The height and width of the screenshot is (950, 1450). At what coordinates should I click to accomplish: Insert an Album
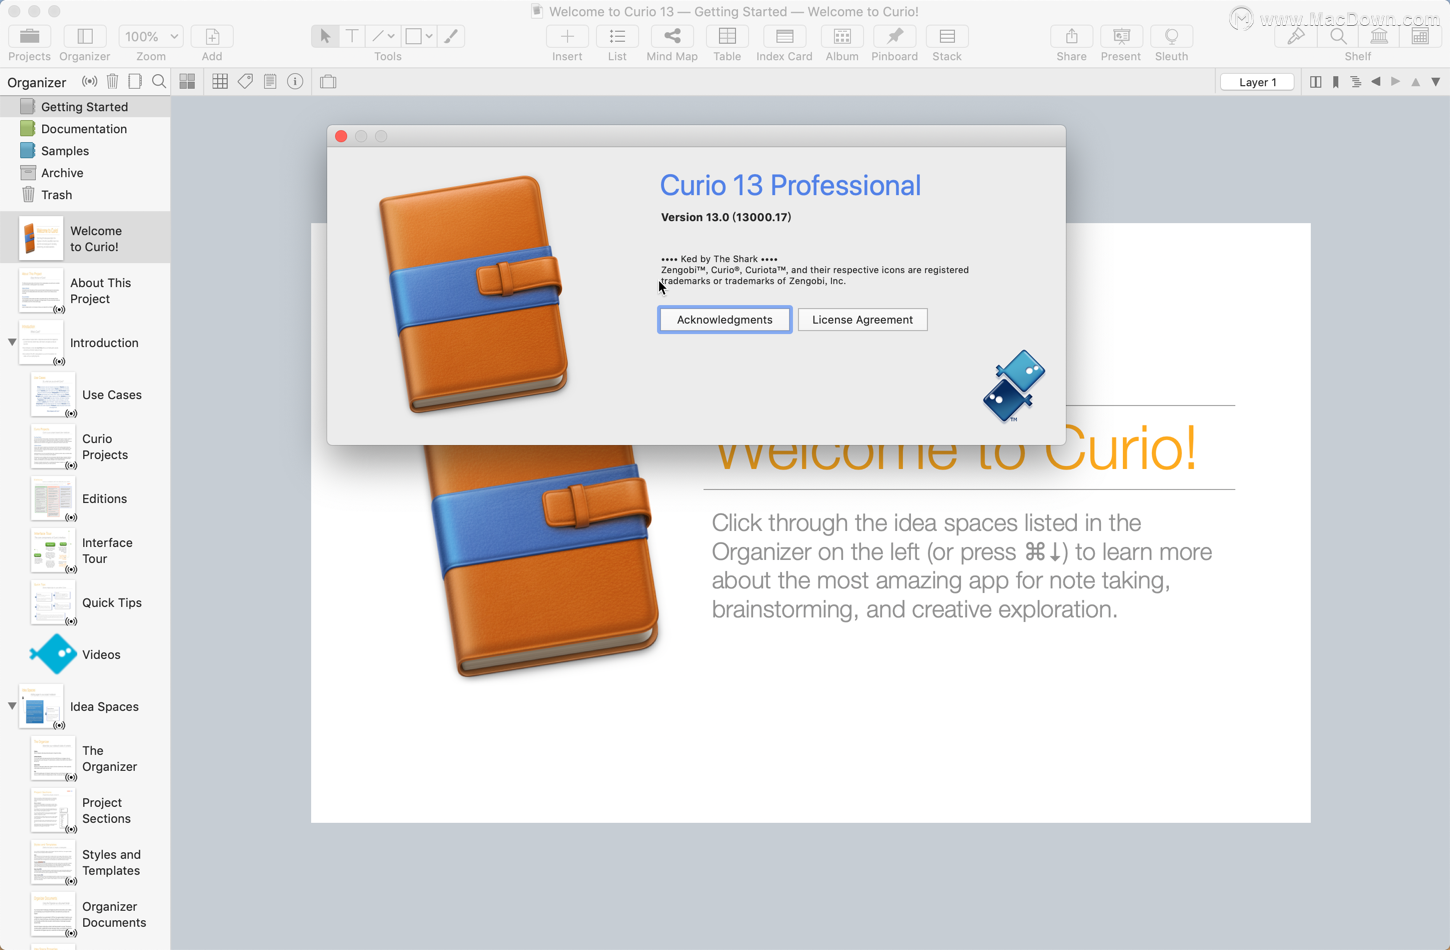[842, 37]
